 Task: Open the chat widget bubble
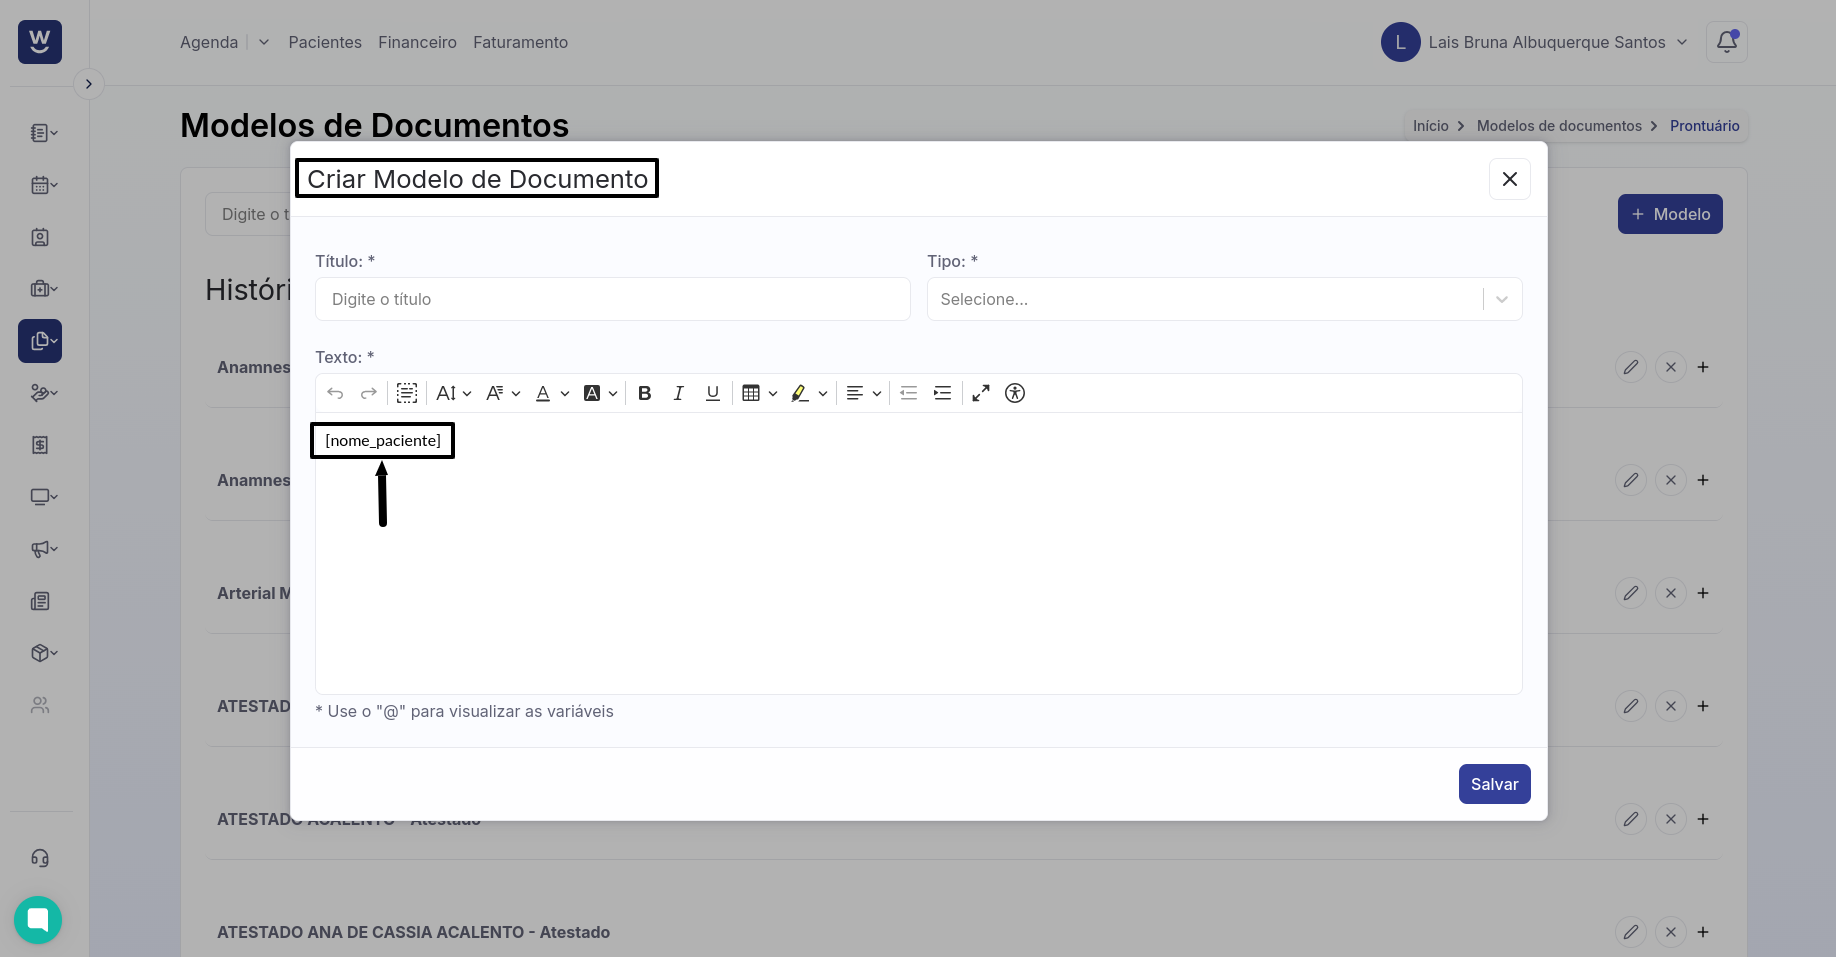tap(38, 920)
